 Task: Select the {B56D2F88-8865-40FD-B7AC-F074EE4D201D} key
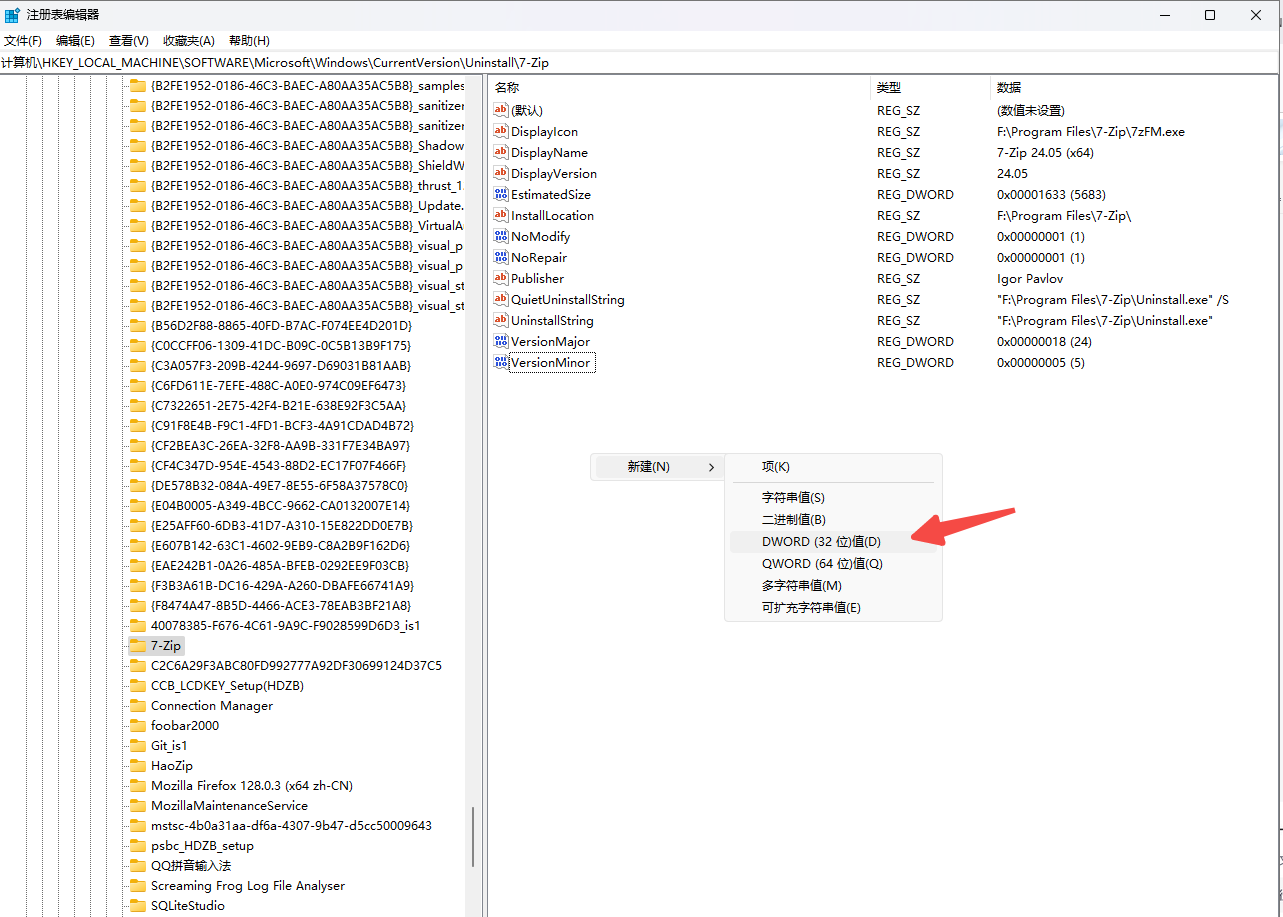click(281, 326)
